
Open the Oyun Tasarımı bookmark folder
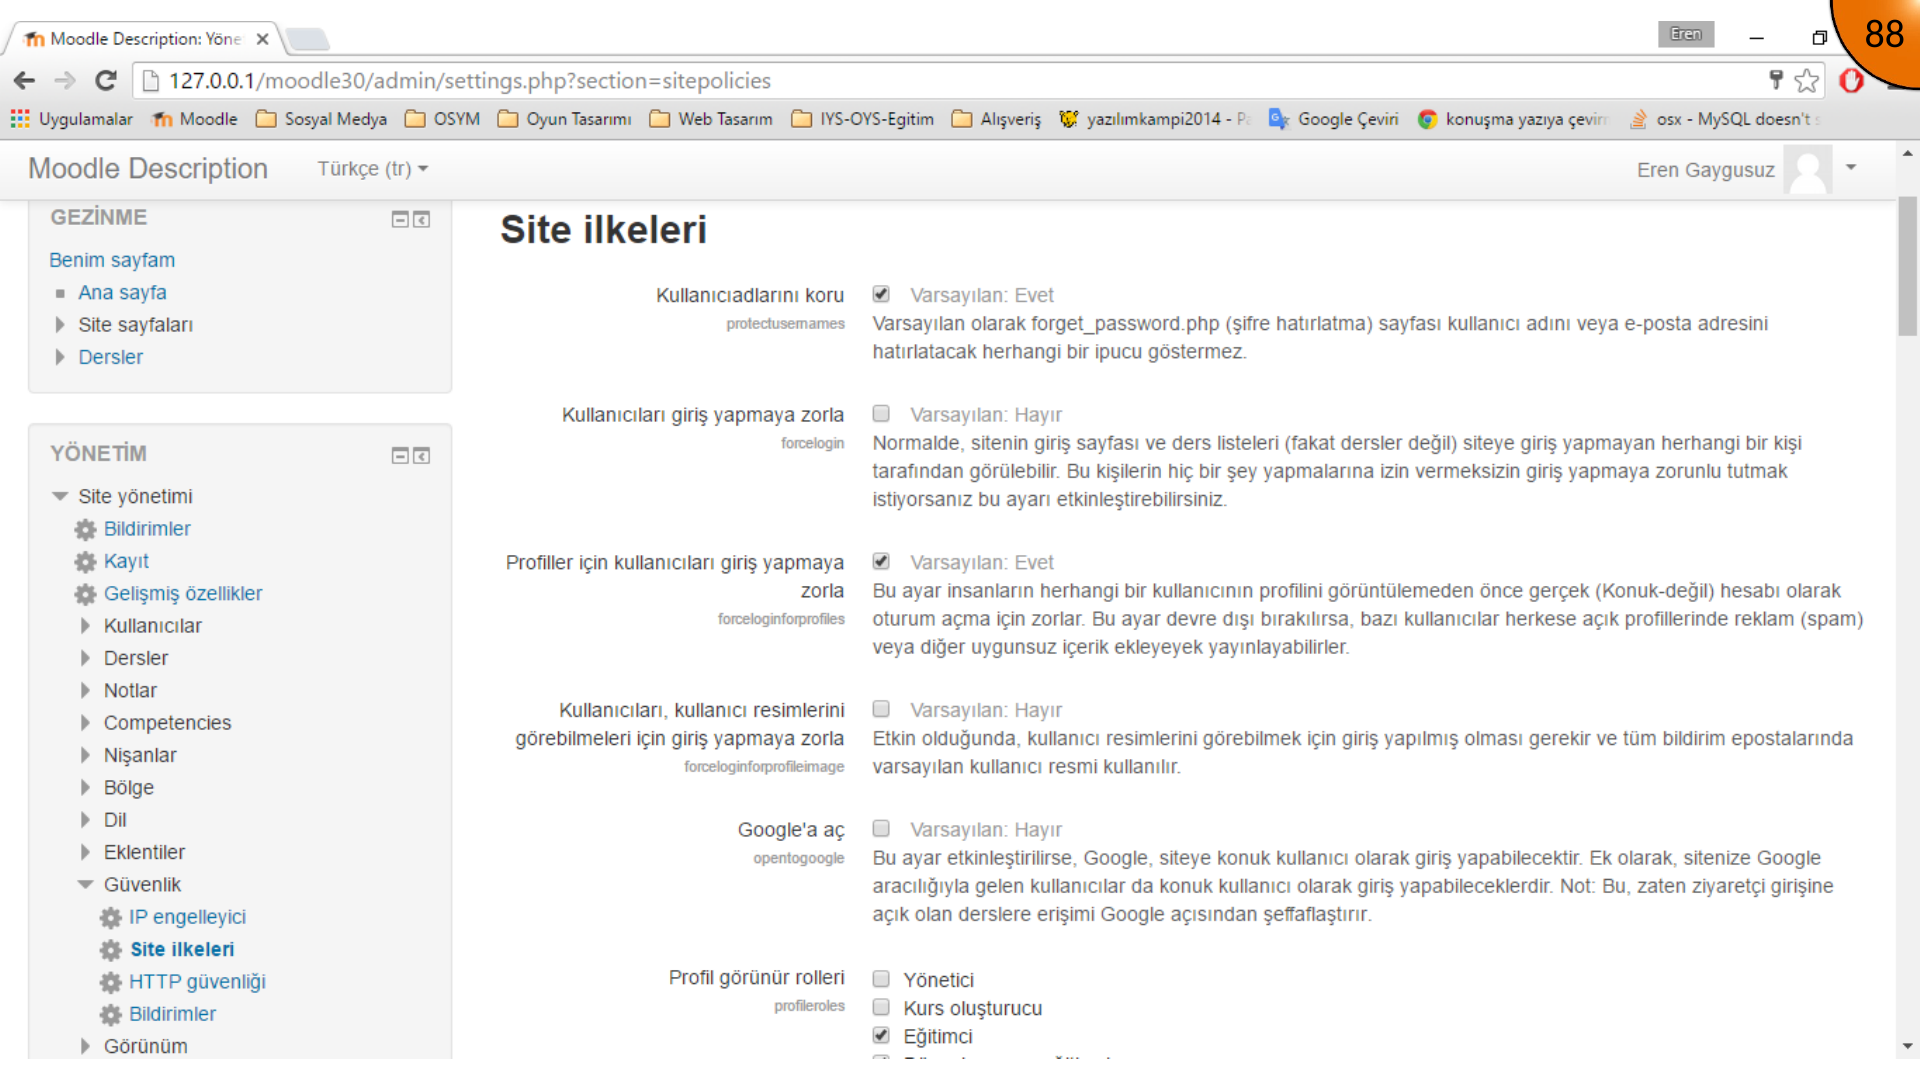pyautogui.click(x=565, y=119)
